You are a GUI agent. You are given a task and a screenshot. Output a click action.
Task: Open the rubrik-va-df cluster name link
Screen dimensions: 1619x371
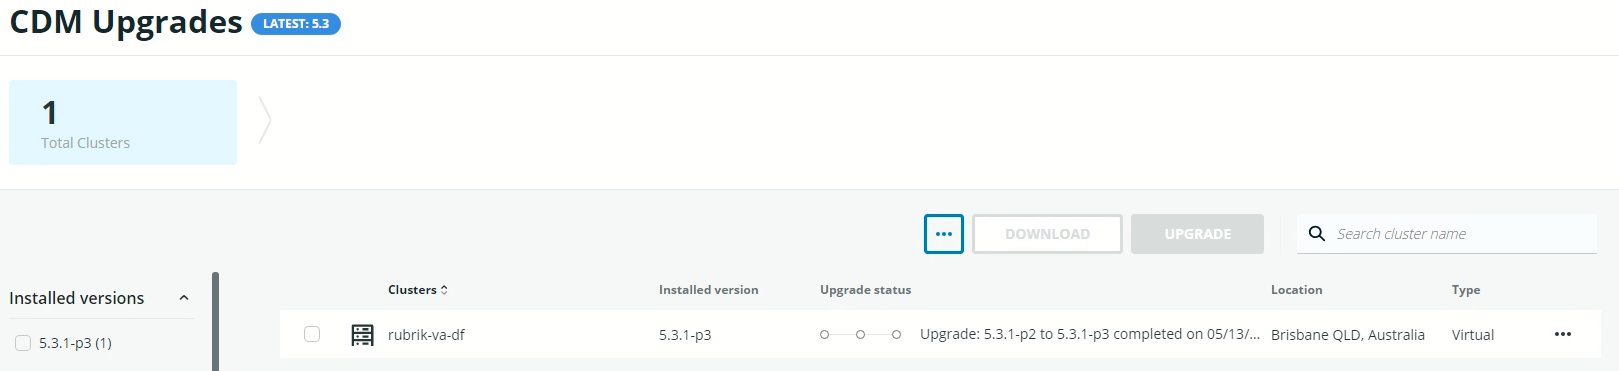426,335
